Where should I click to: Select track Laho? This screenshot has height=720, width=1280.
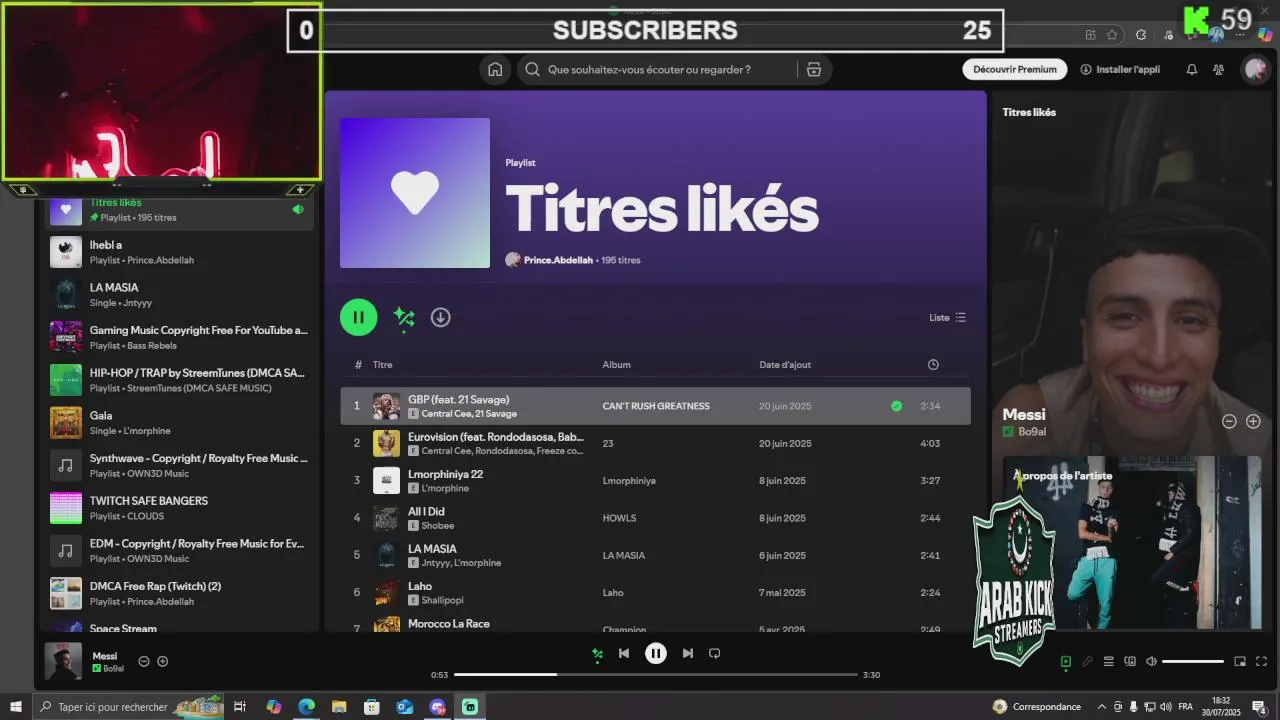pos(655,592)
